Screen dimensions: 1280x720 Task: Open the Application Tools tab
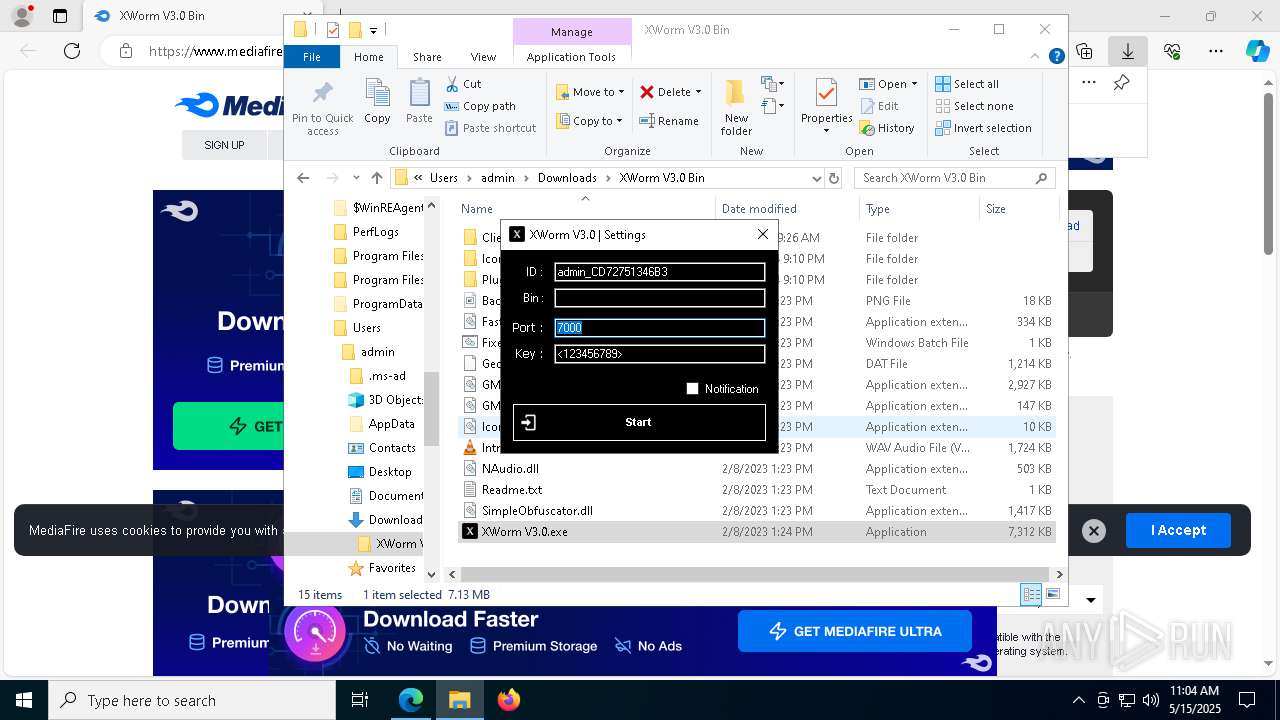coord(571,57)
